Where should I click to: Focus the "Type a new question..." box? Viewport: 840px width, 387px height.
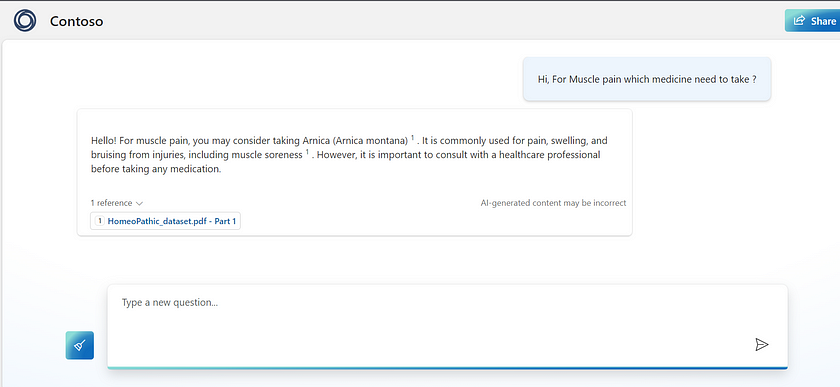pyautogui.click(x=447, y=326)
